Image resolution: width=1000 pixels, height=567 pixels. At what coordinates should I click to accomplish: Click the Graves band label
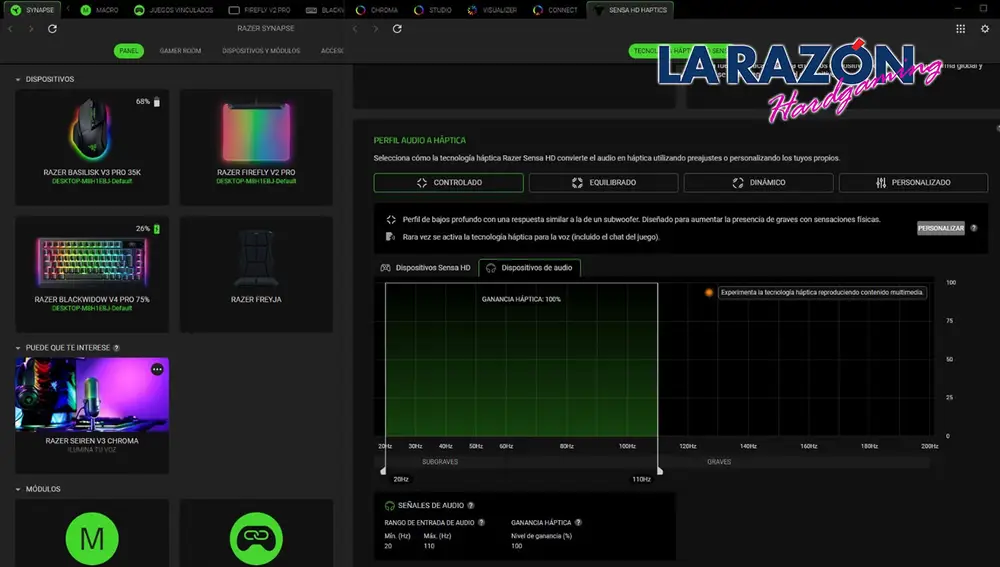[x=719, y=462]
